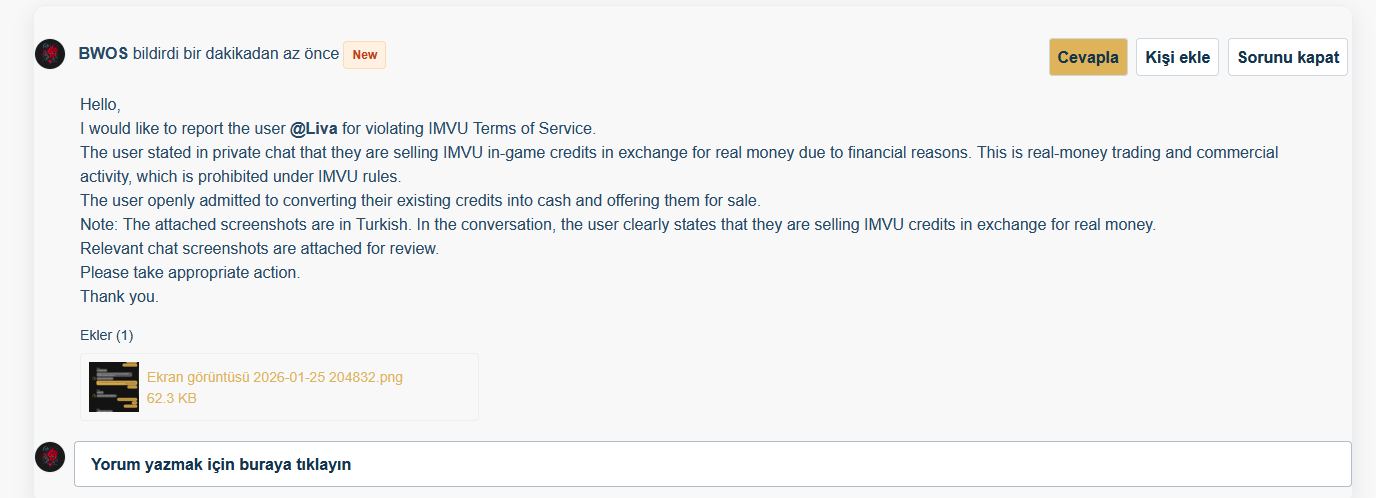Click the Ekler (1) attachments label
This screenshot has height=498, width=1376.
(107, 335)
